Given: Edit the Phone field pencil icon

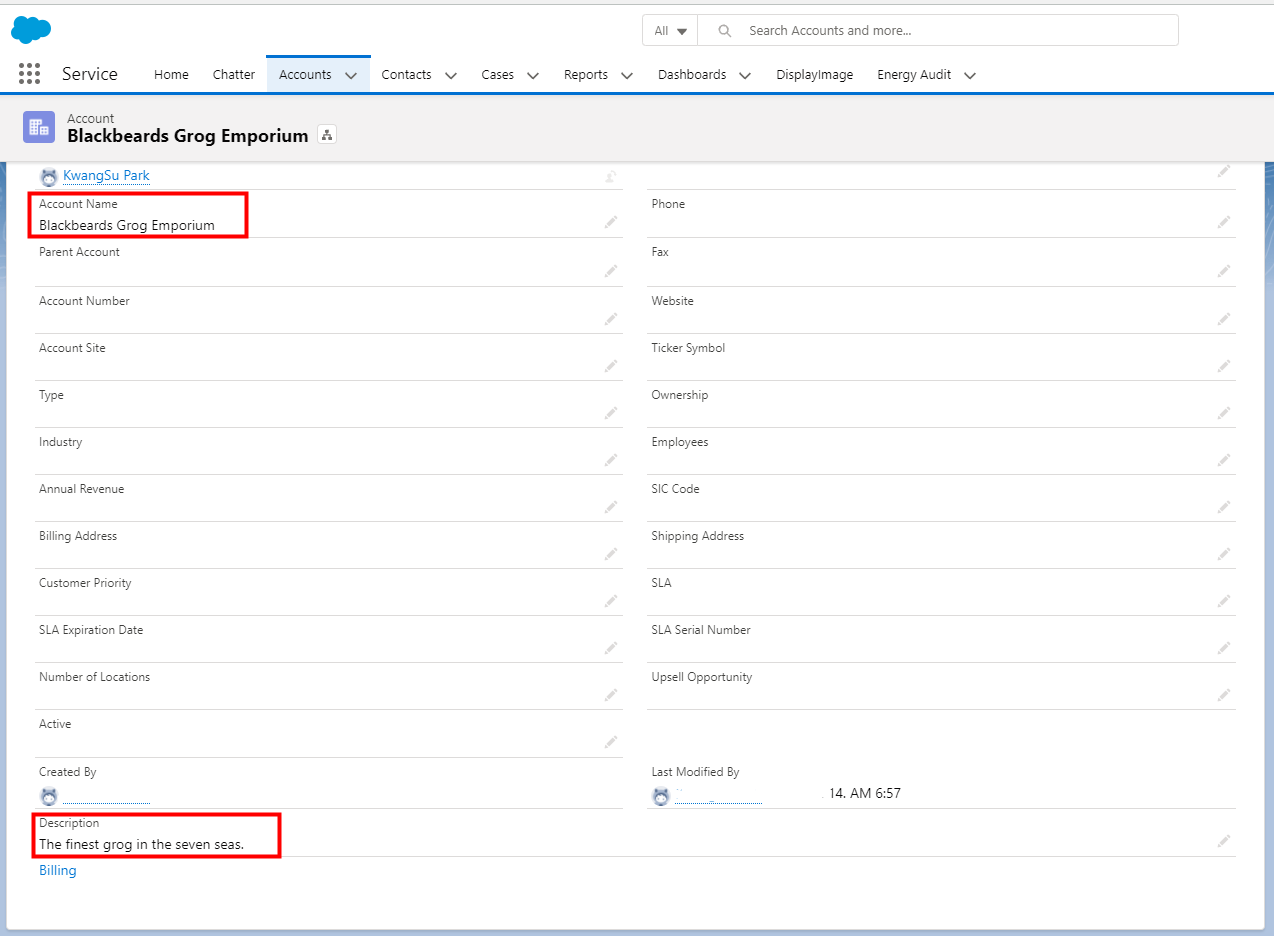Looking at the screenshot, I should point(1223,222).
